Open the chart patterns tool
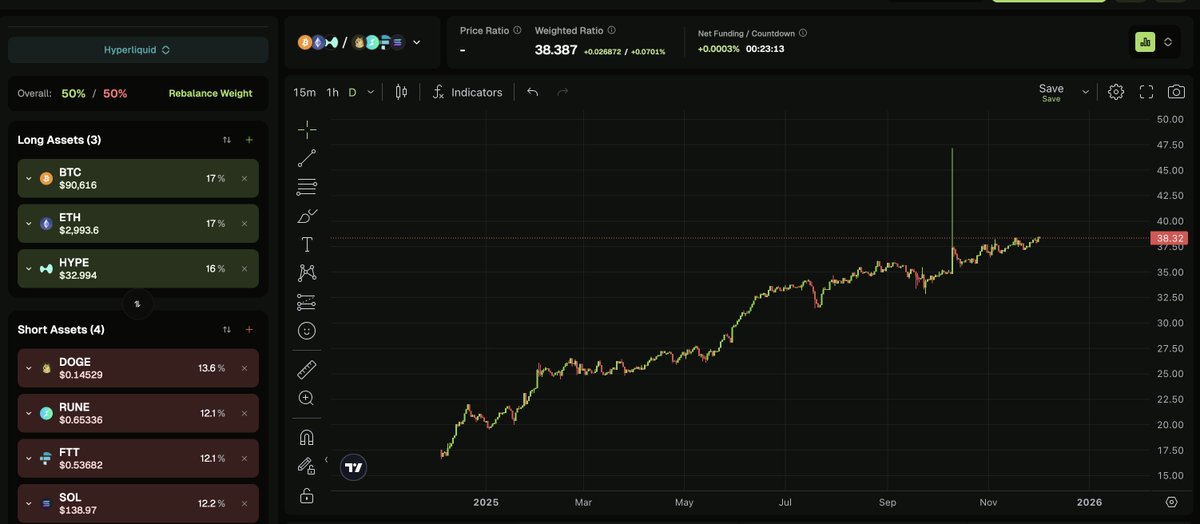This screenshot has width=1200, height=524. [x=307, y=272]
